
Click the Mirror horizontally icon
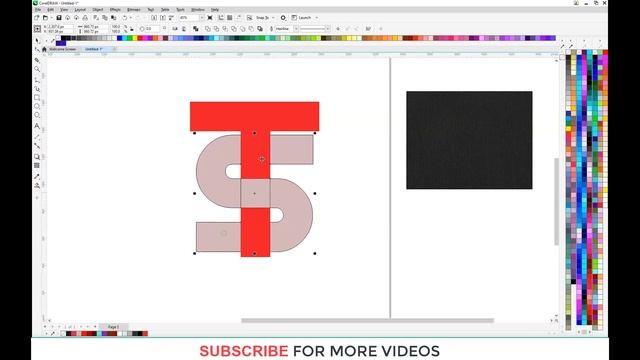point(175,29)
